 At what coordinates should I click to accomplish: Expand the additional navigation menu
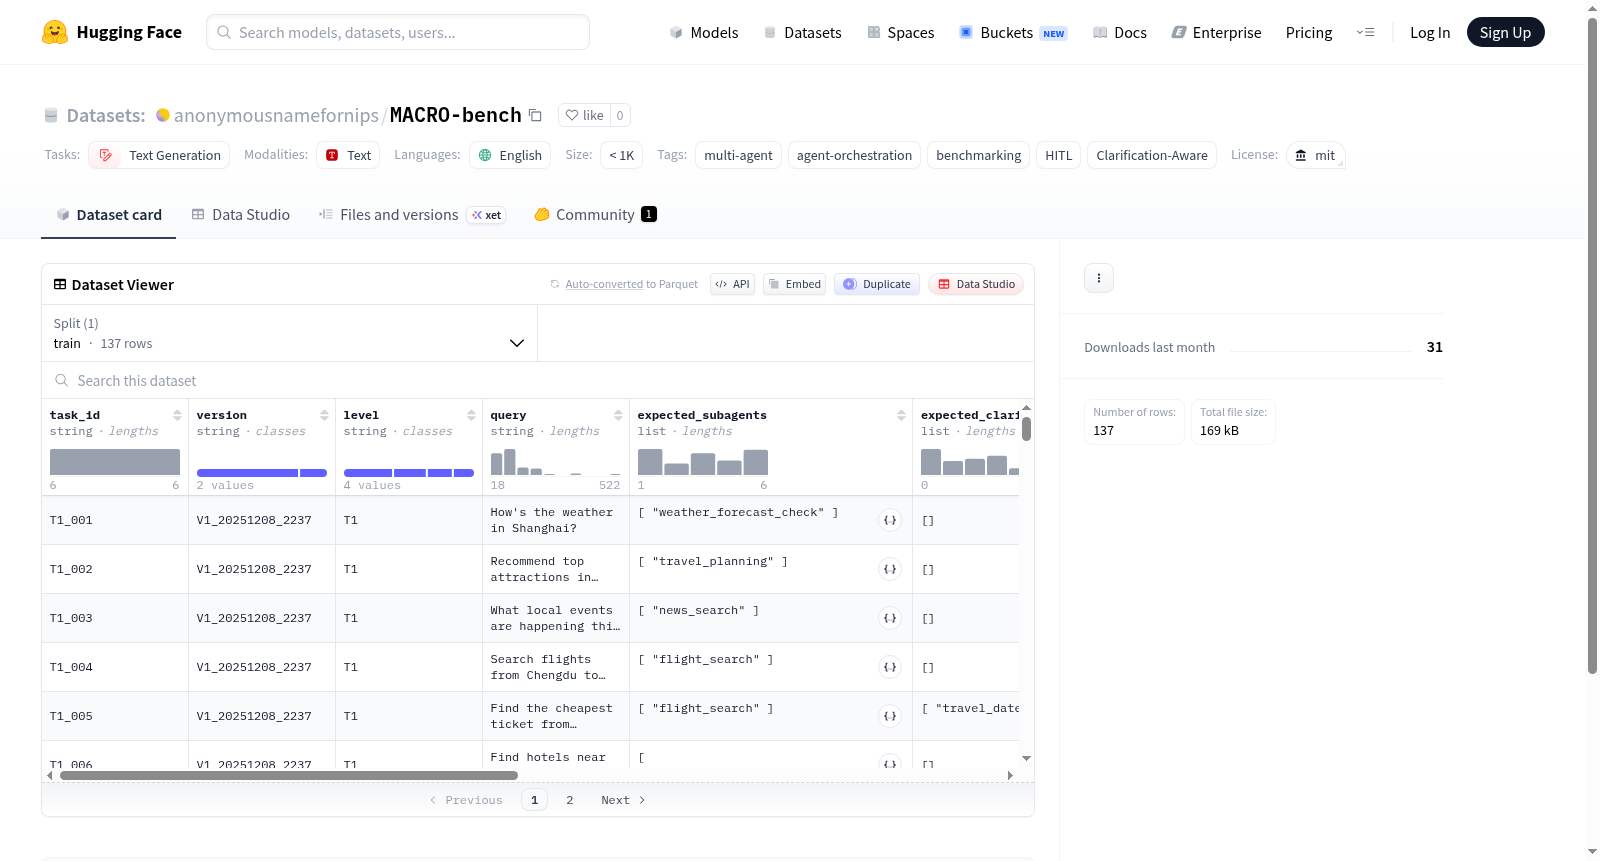point(1365,32)
